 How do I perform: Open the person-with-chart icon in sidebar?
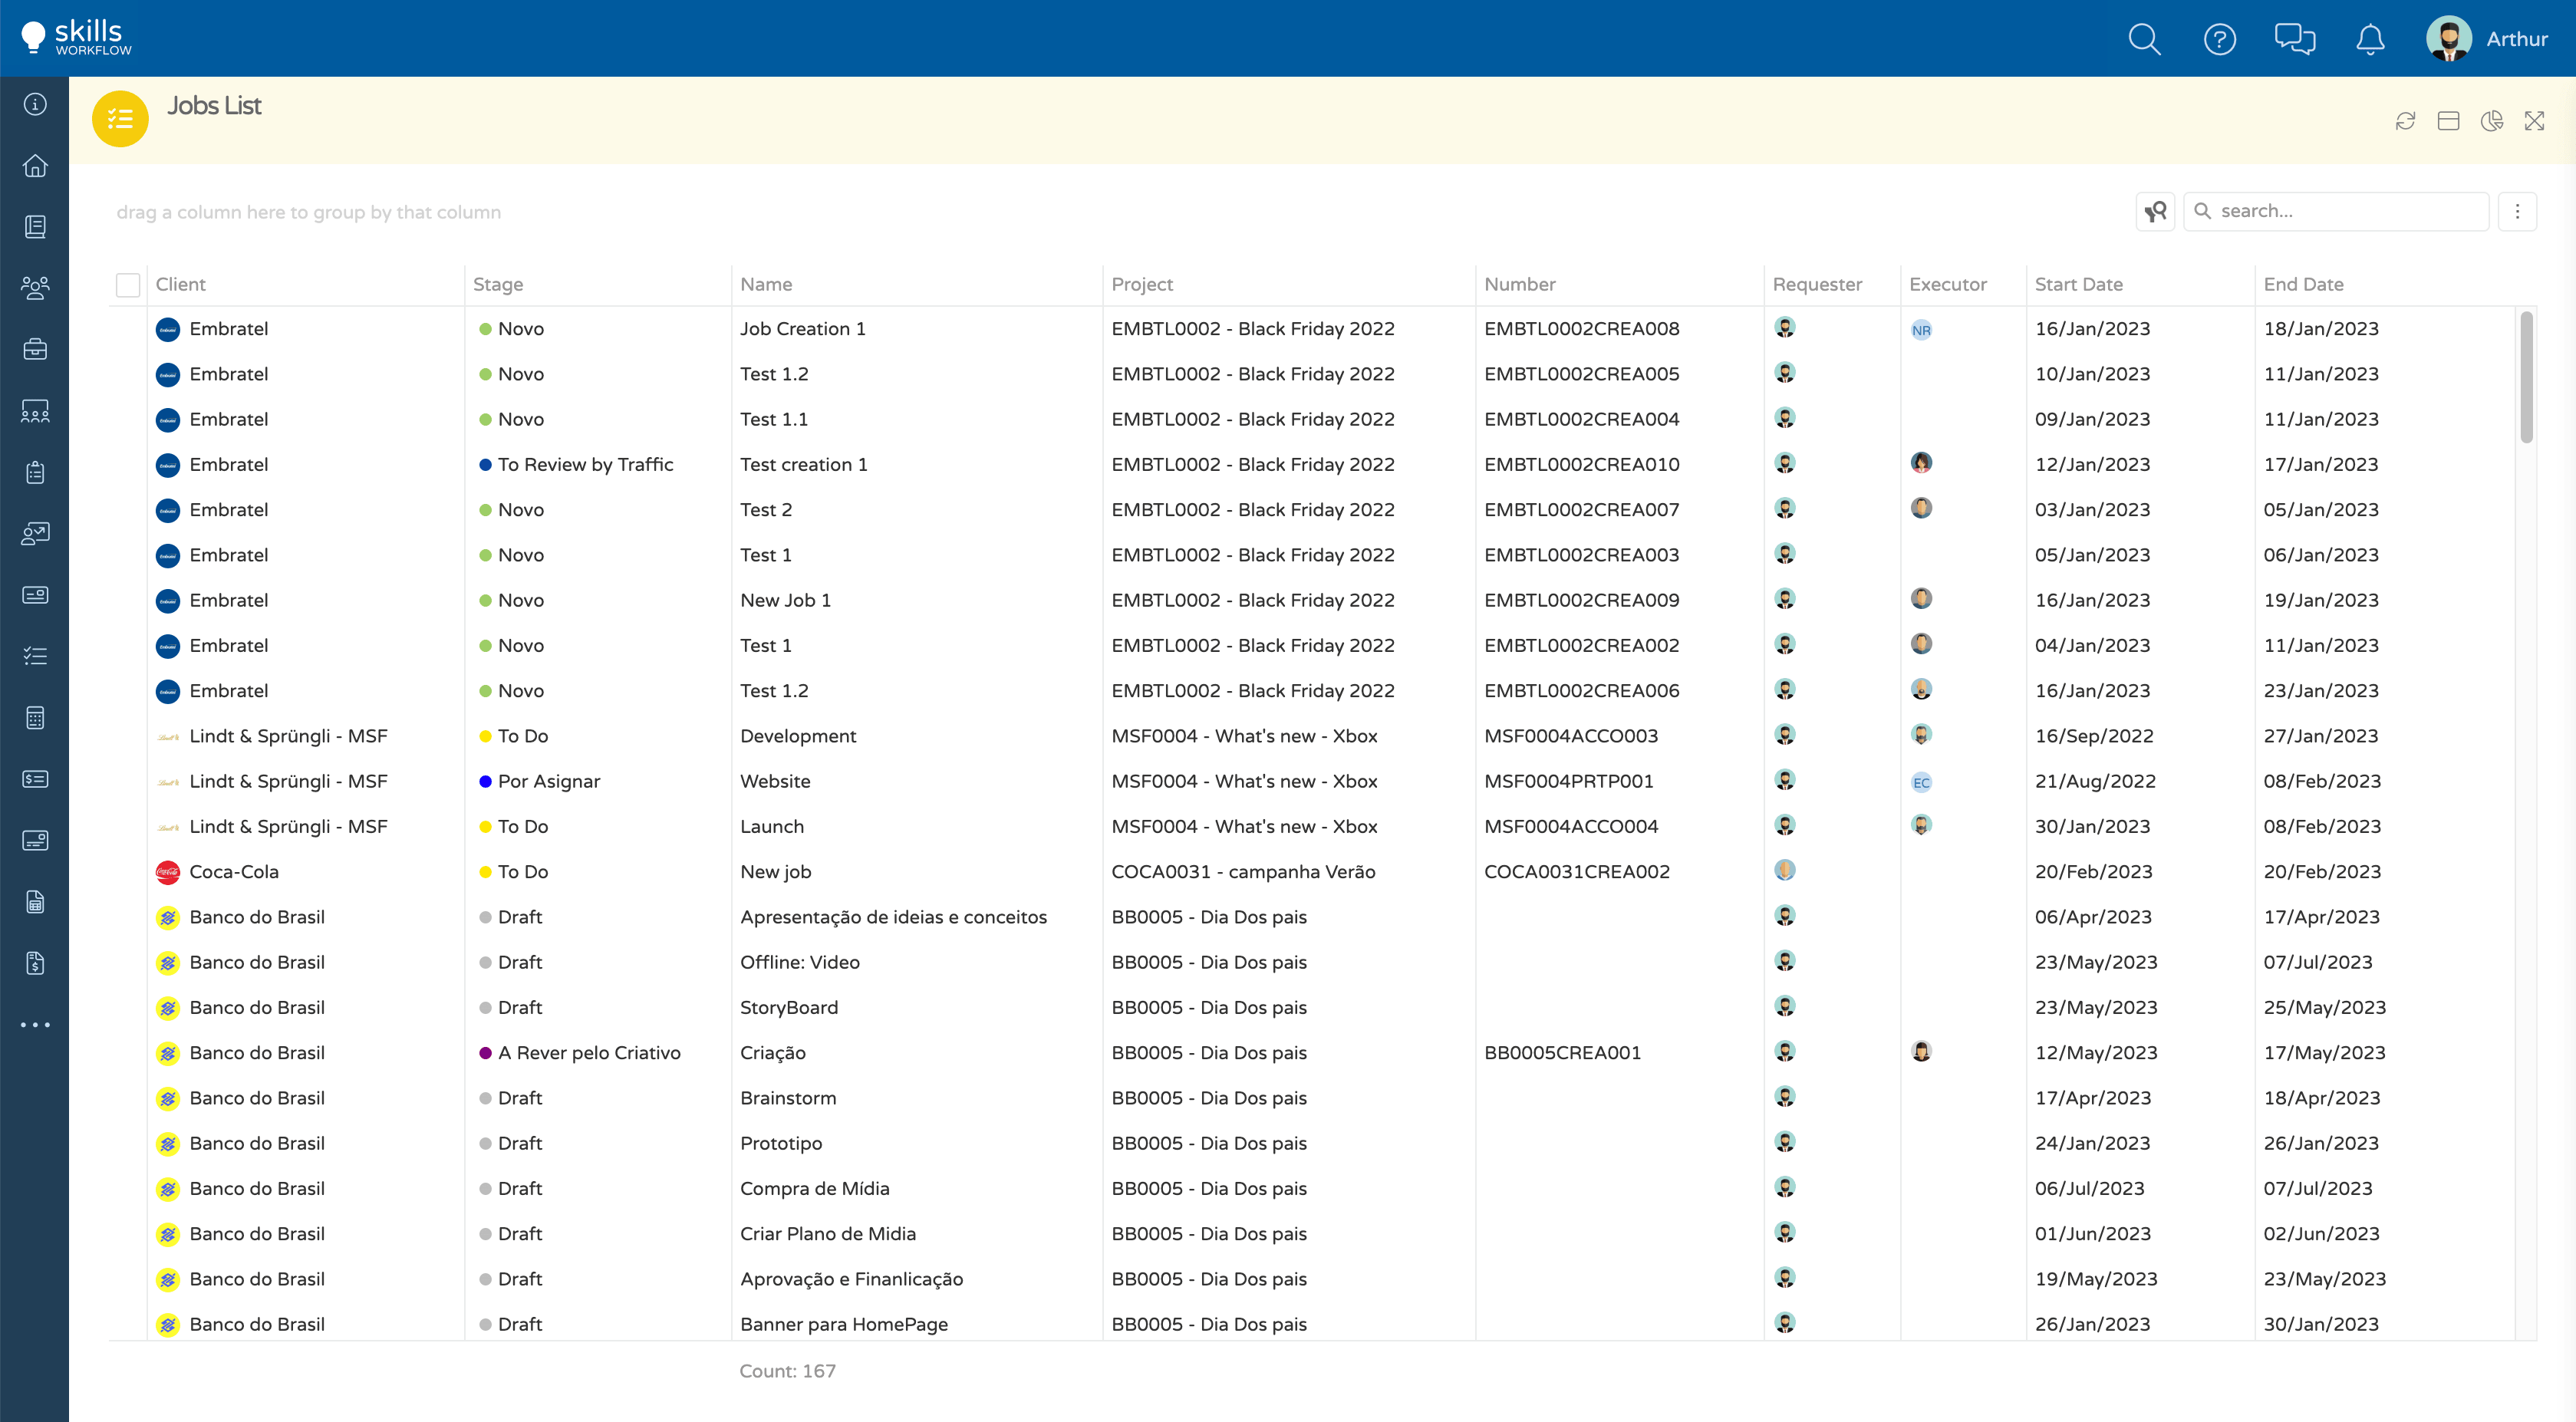[x=35, y=533]
